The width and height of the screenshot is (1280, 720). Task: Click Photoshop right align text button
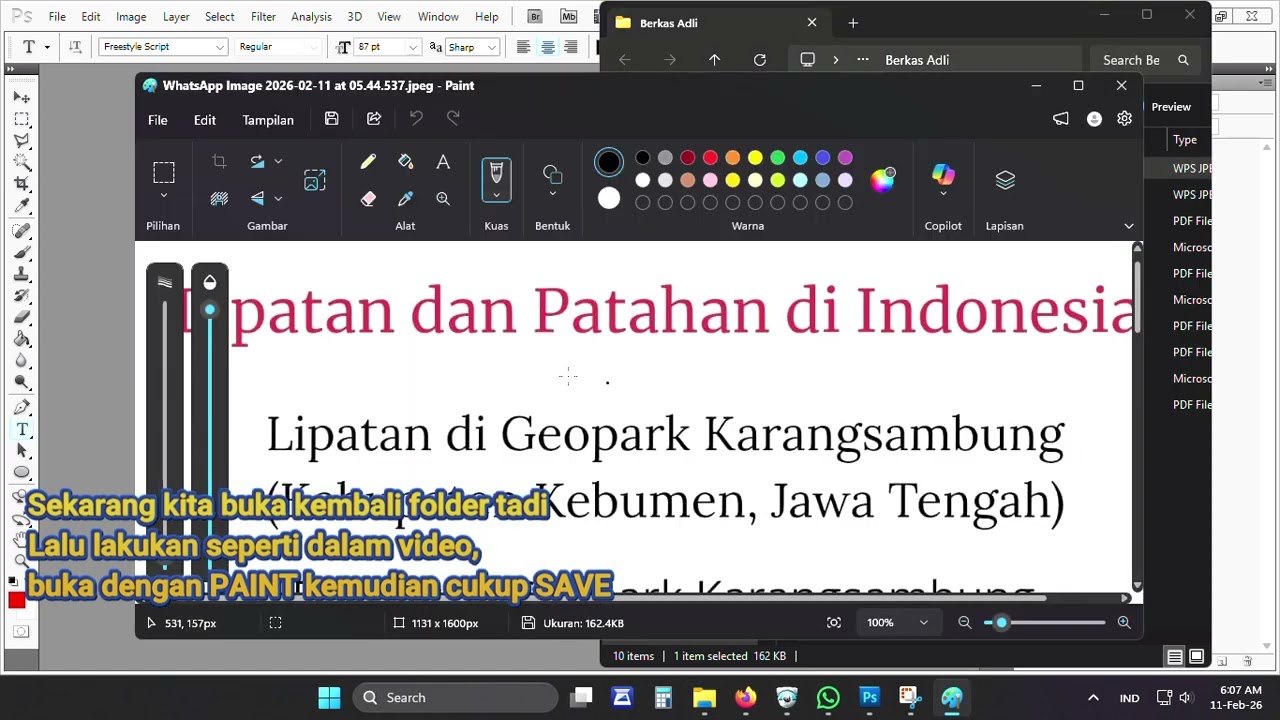coord(571,47)
